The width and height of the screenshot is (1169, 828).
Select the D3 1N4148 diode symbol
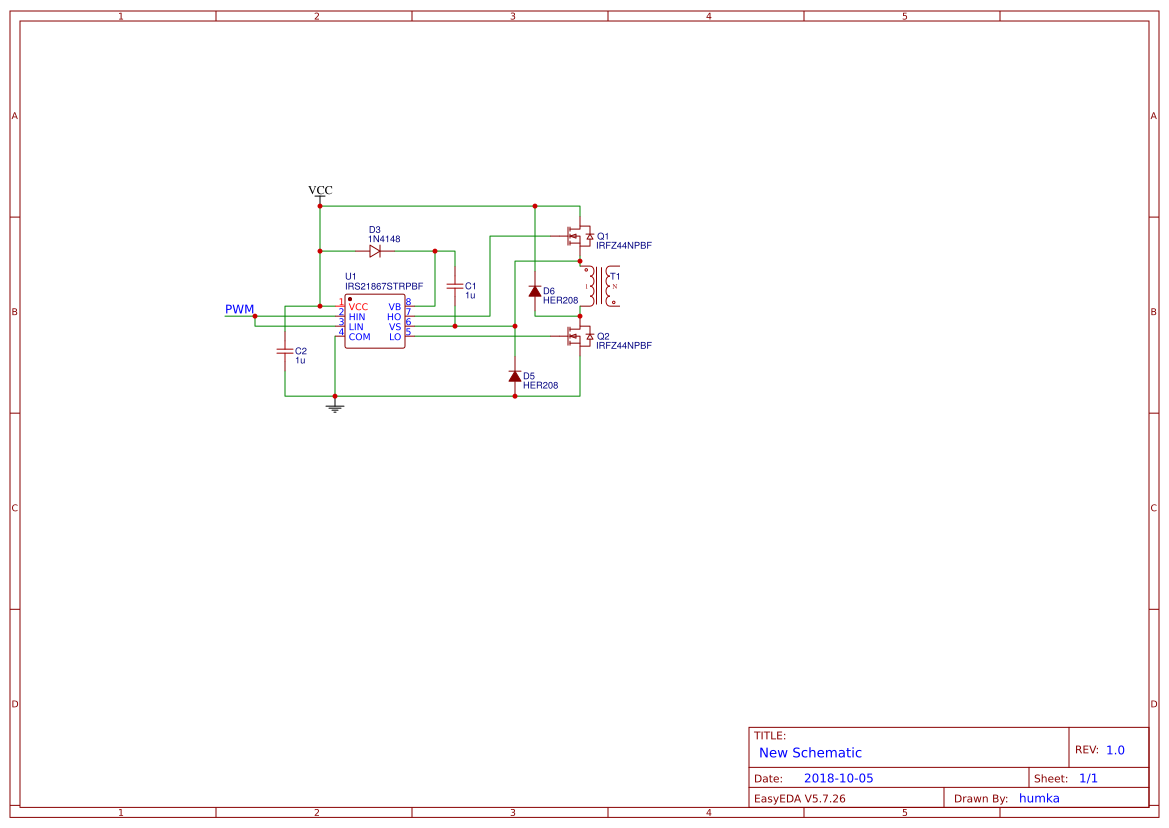click(374, 250)
